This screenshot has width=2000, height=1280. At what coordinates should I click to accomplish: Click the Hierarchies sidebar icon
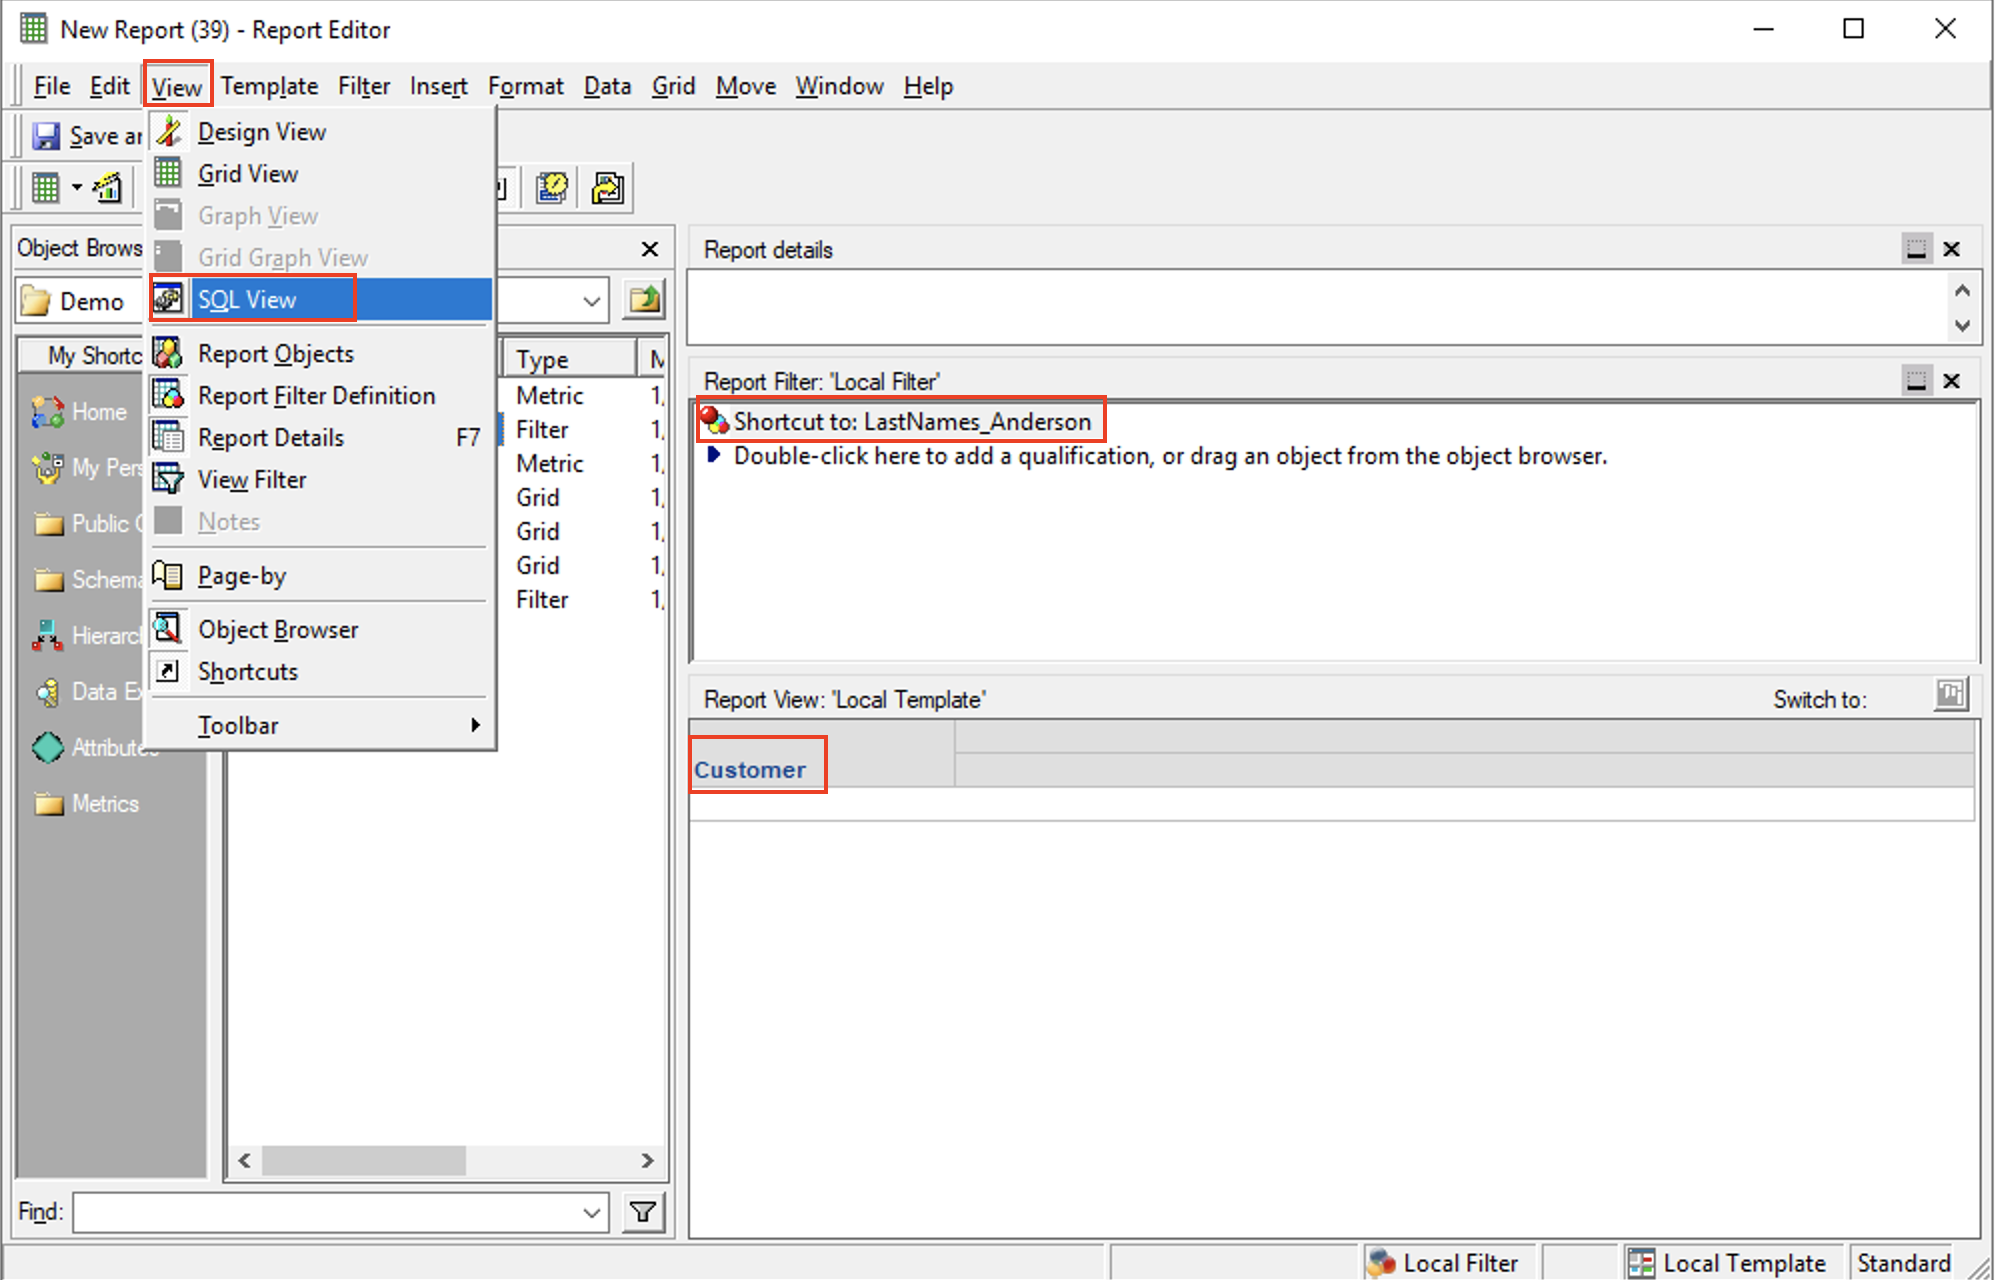click(46, 635)
